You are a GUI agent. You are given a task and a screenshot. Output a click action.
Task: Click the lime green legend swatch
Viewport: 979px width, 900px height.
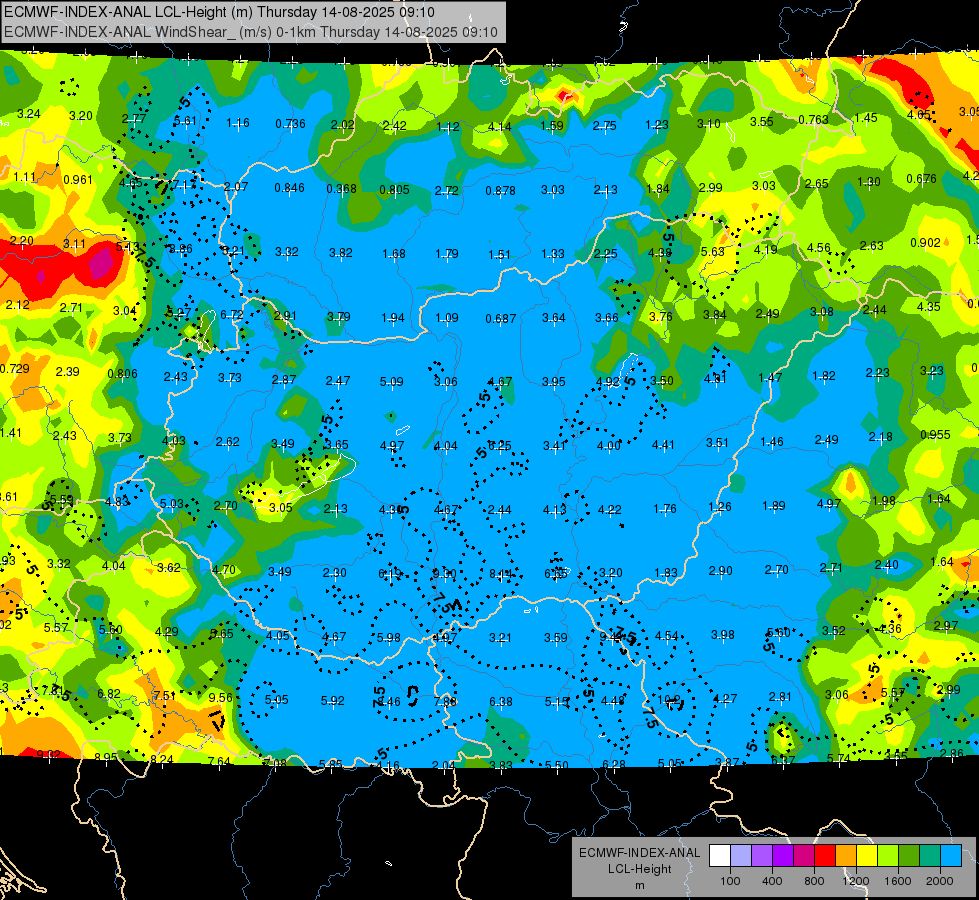[x=888, y=856]
